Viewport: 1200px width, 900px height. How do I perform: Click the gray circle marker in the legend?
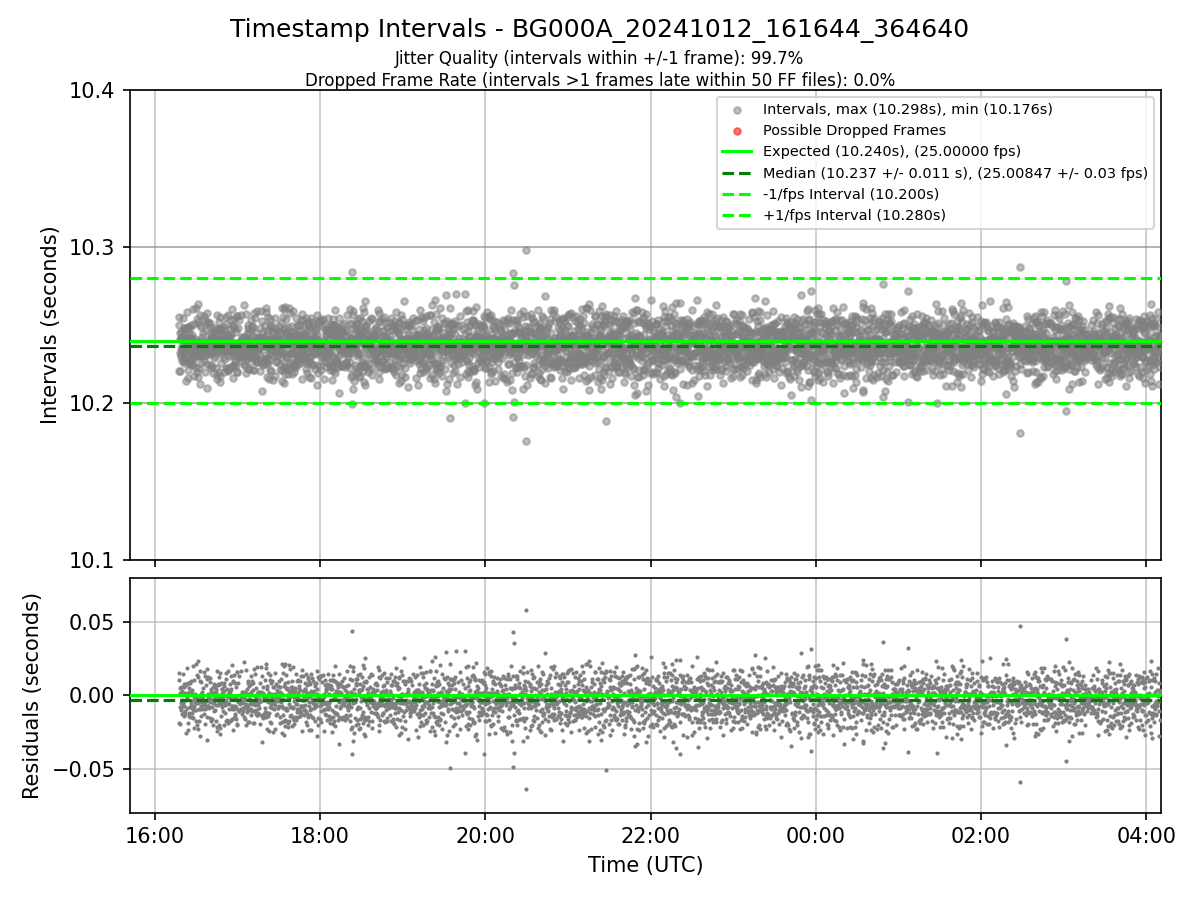pos(737,110)
